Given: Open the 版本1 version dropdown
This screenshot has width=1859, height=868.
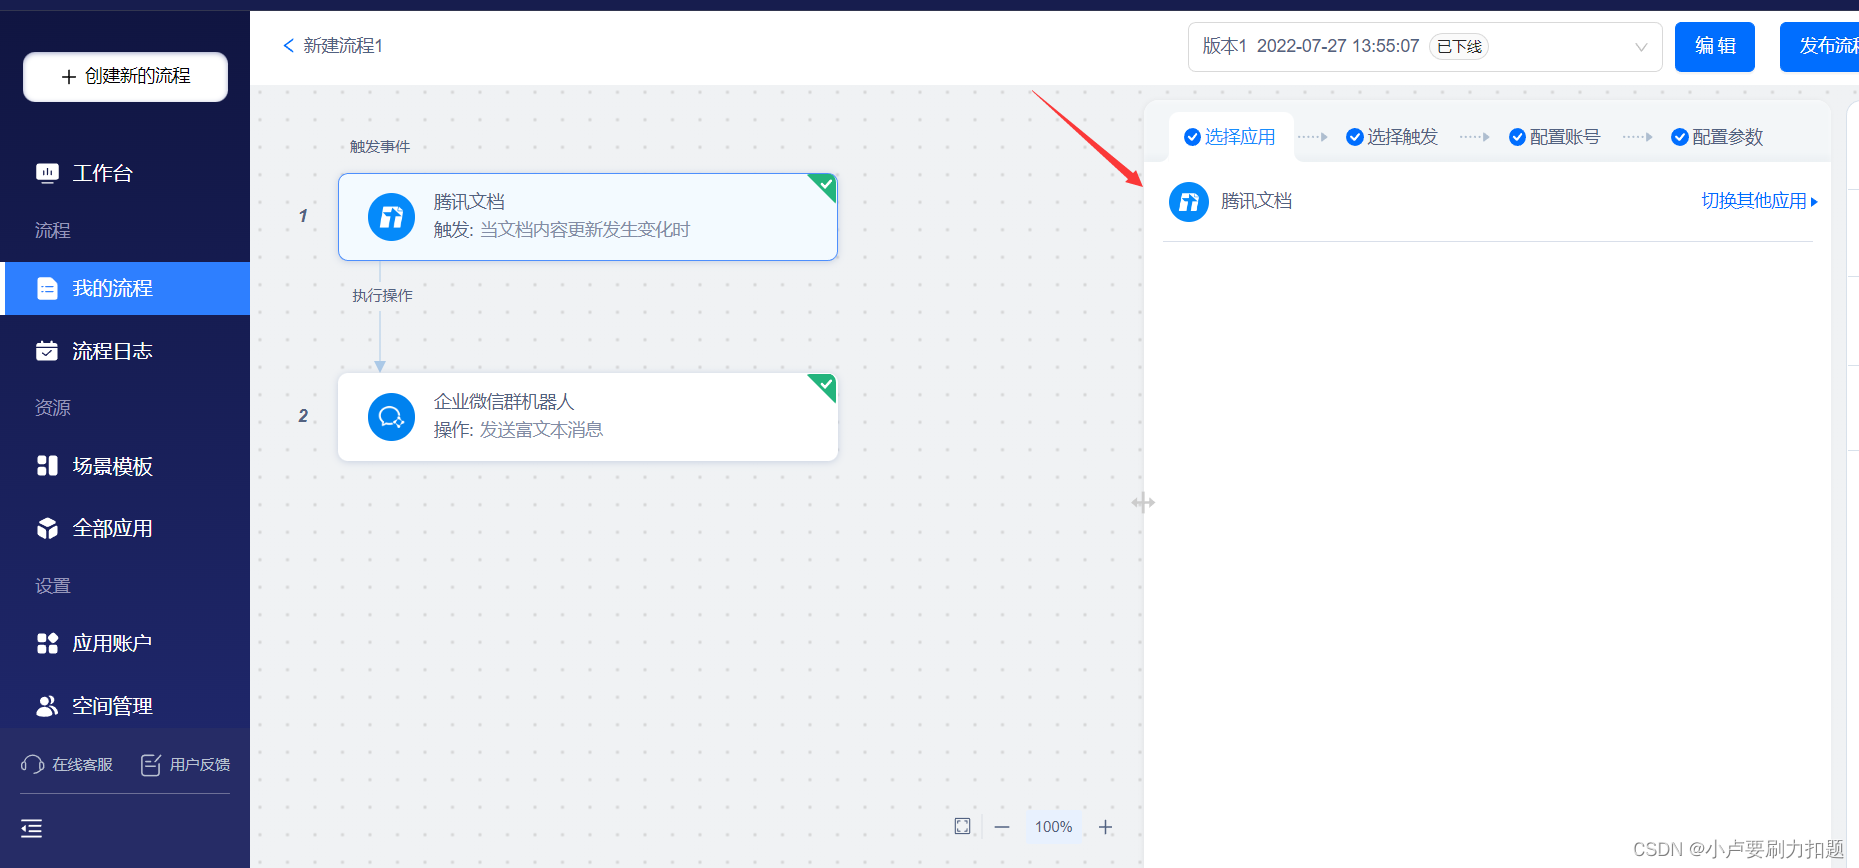Looking at the screenshot, I should [1425, 47].
